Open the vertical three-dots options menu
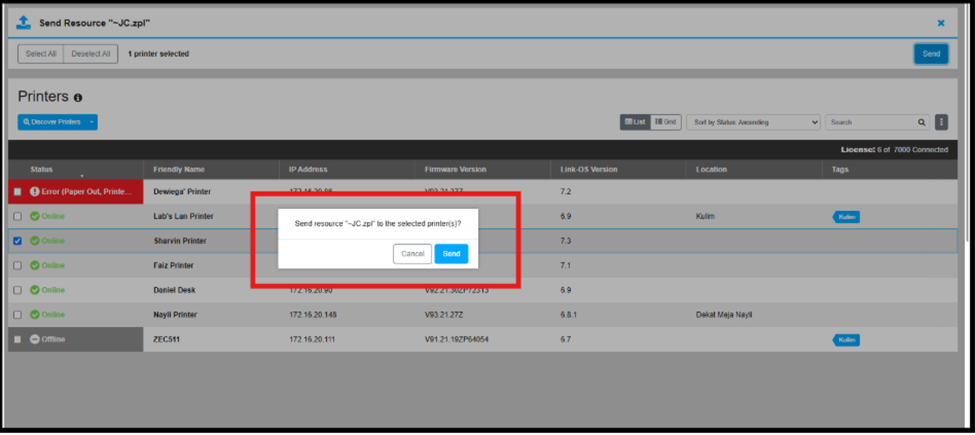Image resolution: width=975 pixels, height=435 pixels. pyautogui.click(x=941, y=122)
